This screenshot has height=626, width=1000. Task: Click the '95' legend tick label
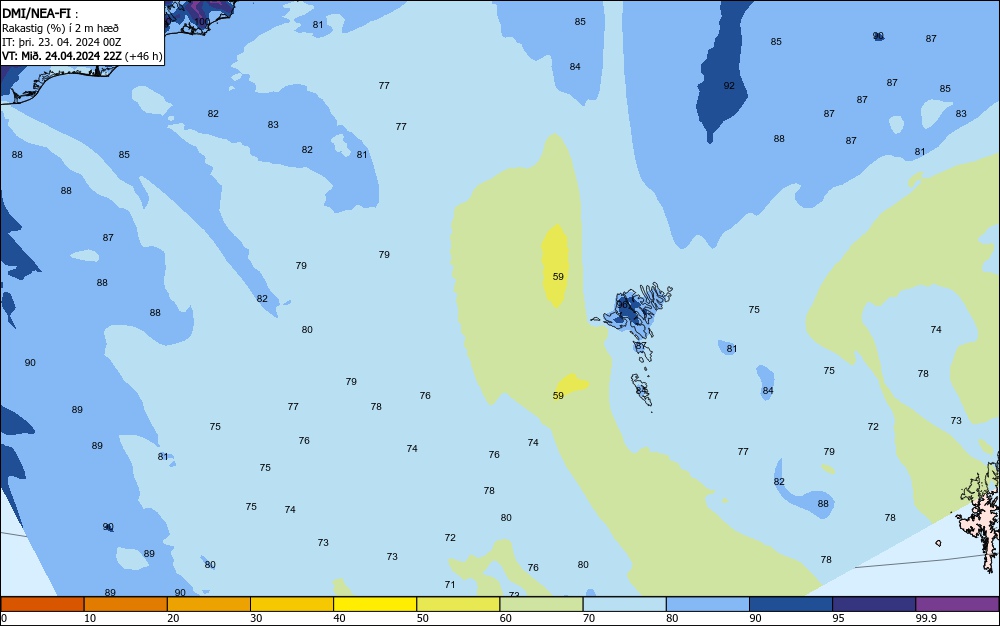coord(838,618)
